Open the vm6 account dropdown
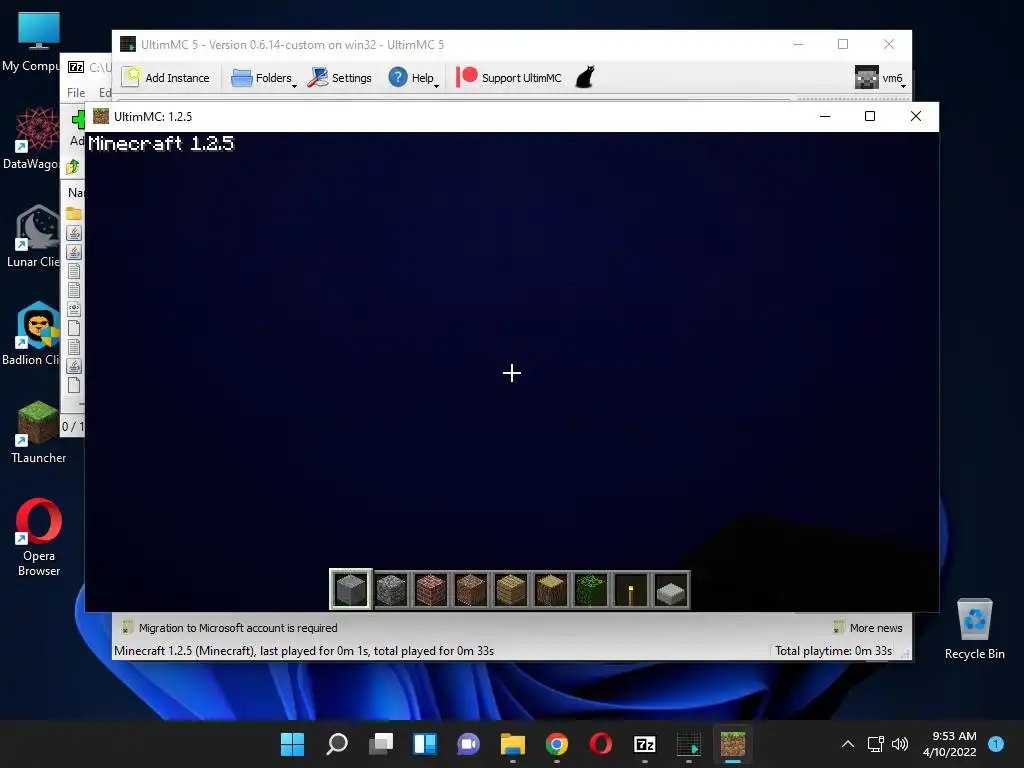 (x=880, y=78)
